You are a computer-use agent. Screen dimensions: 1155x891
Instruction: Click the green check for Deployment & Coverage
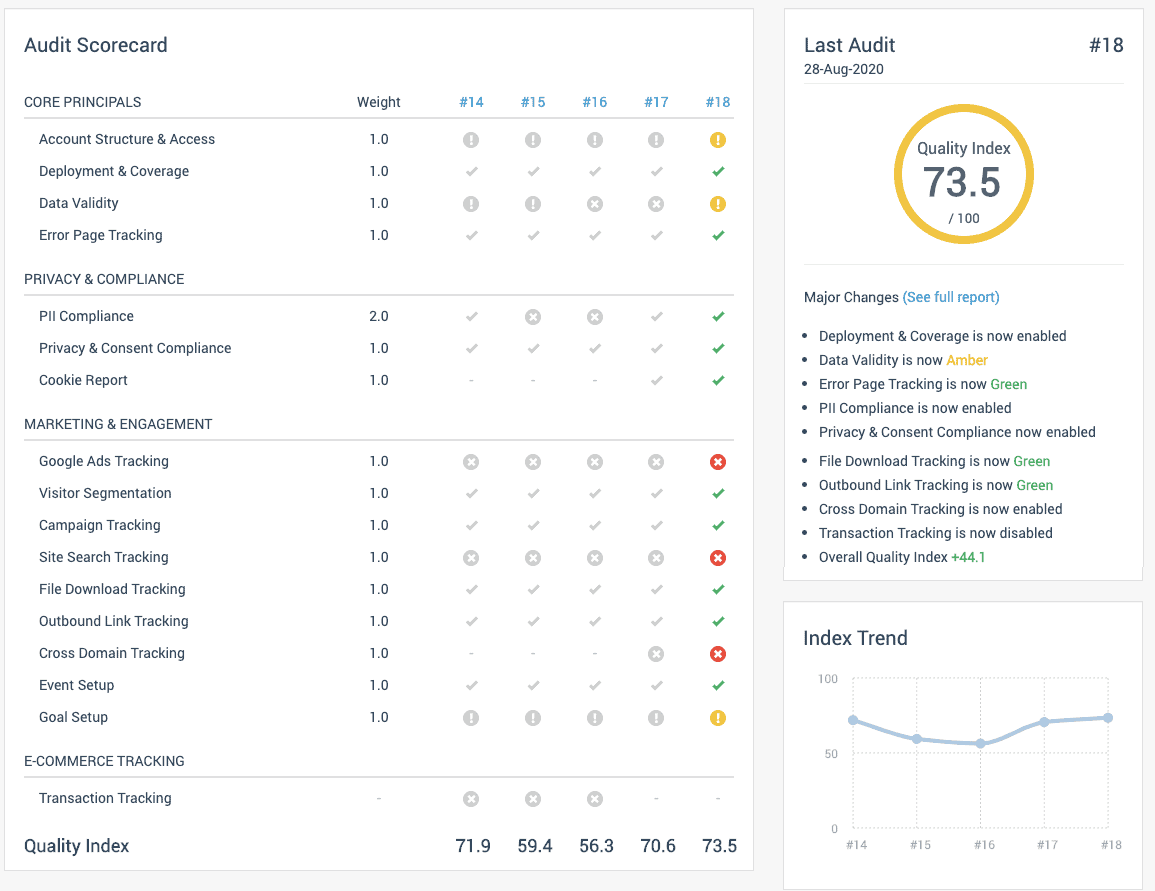[718, 172]
